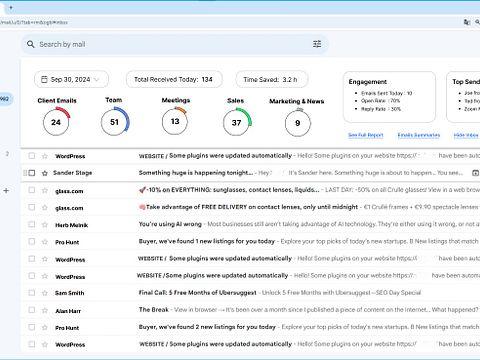Click the plus icon in left sidebar
480x360 pixels.
click(6, 191)
